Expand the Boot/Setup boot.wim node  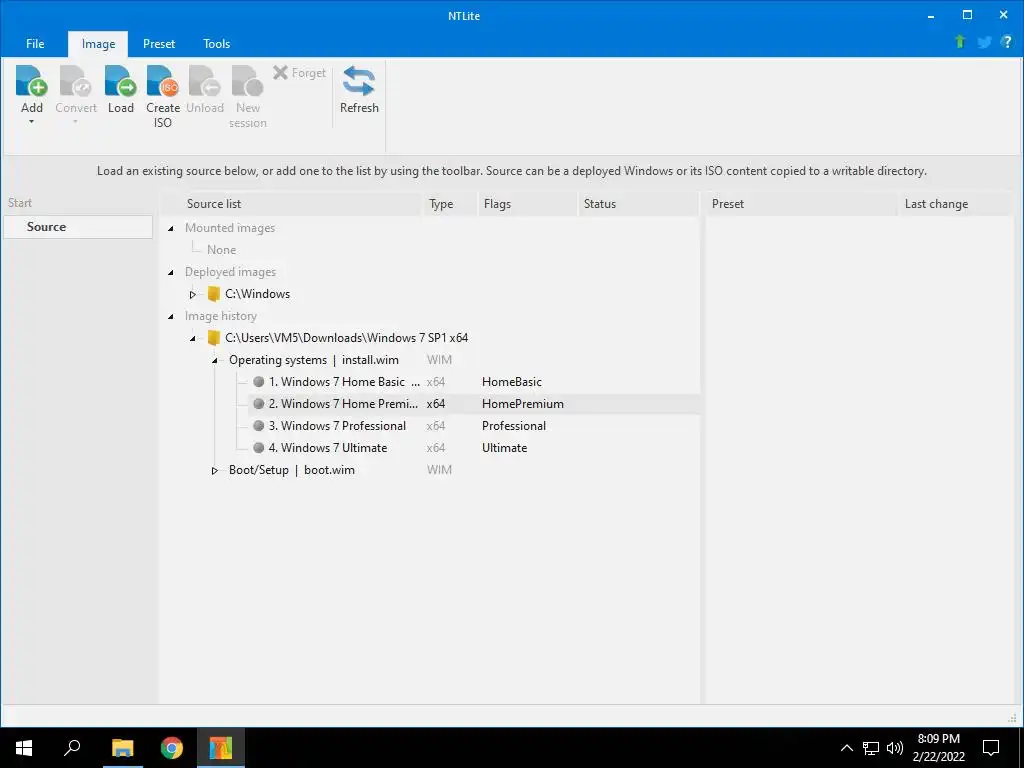point(215,470)
